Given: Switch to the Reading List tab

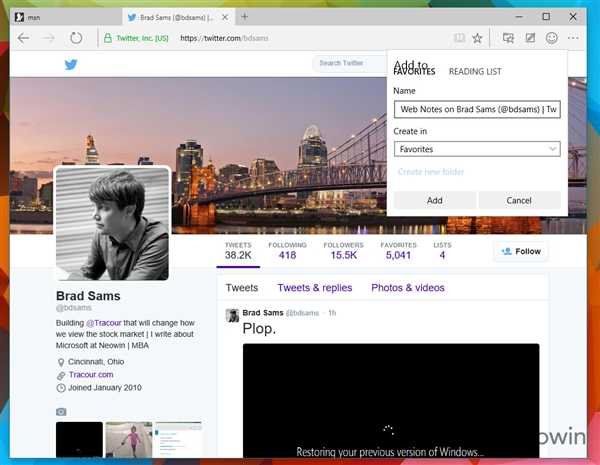Looking at the screenshot, I should point(475,72).
